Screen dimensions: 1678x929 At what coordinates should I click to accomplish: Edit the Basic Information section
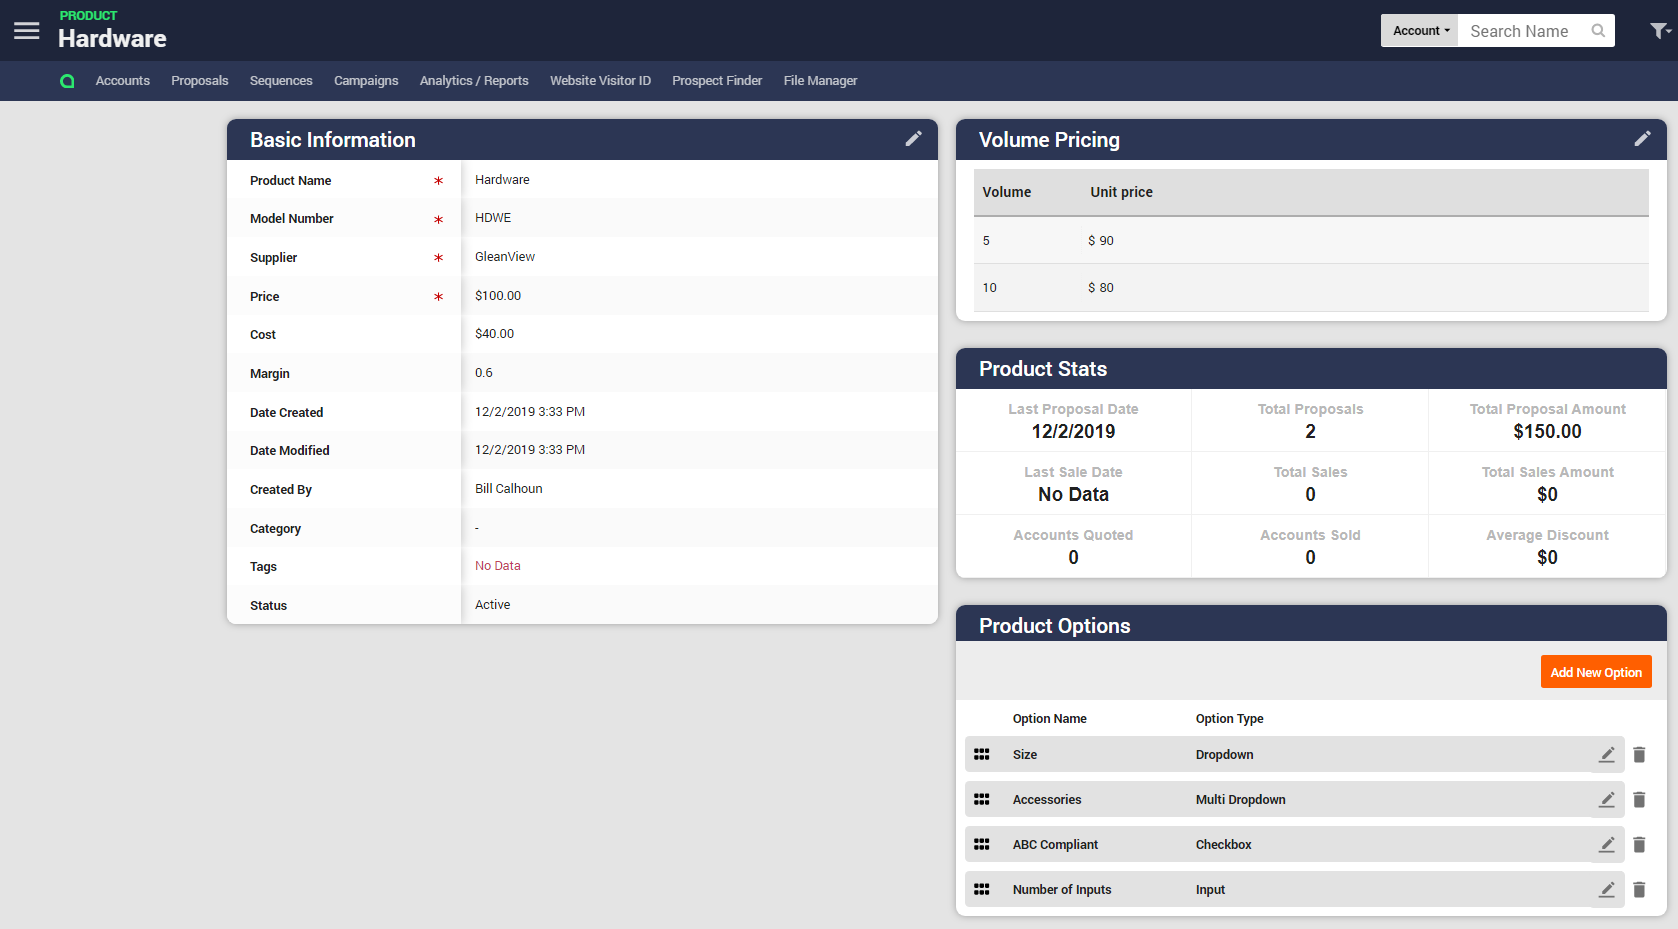913,139
